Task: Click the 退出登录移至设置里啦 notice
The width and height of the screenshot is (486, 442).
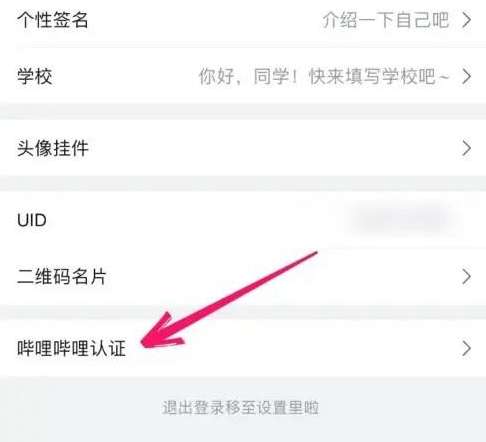Action: click(240, 408)
